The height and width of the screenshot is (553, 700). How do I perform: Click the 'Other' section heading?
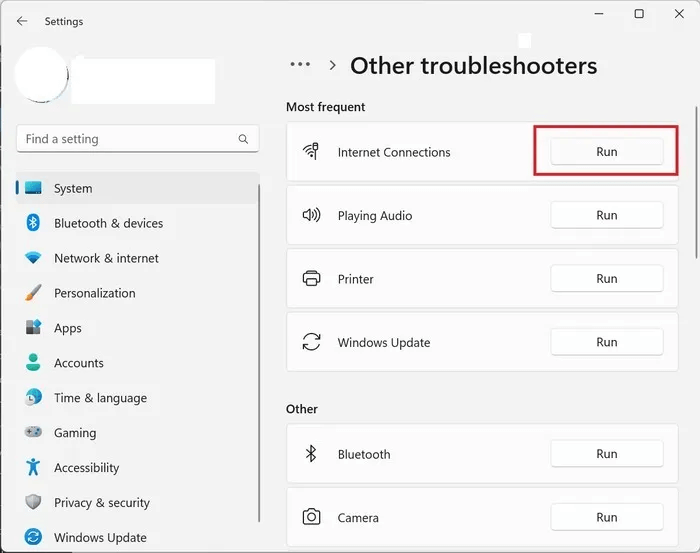[x=302, y=409]
